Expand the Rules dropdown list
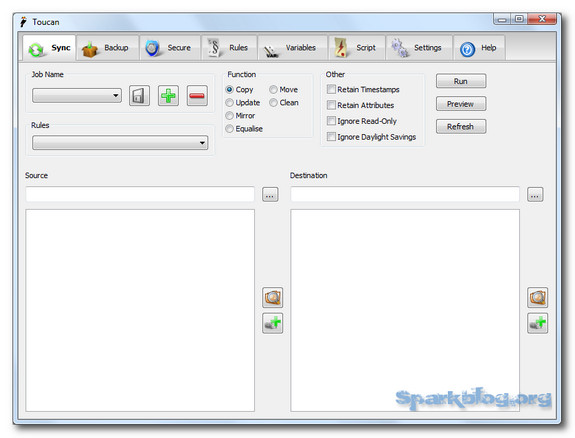The height and width of the screenshot is (438, 575). click(120, 143)
